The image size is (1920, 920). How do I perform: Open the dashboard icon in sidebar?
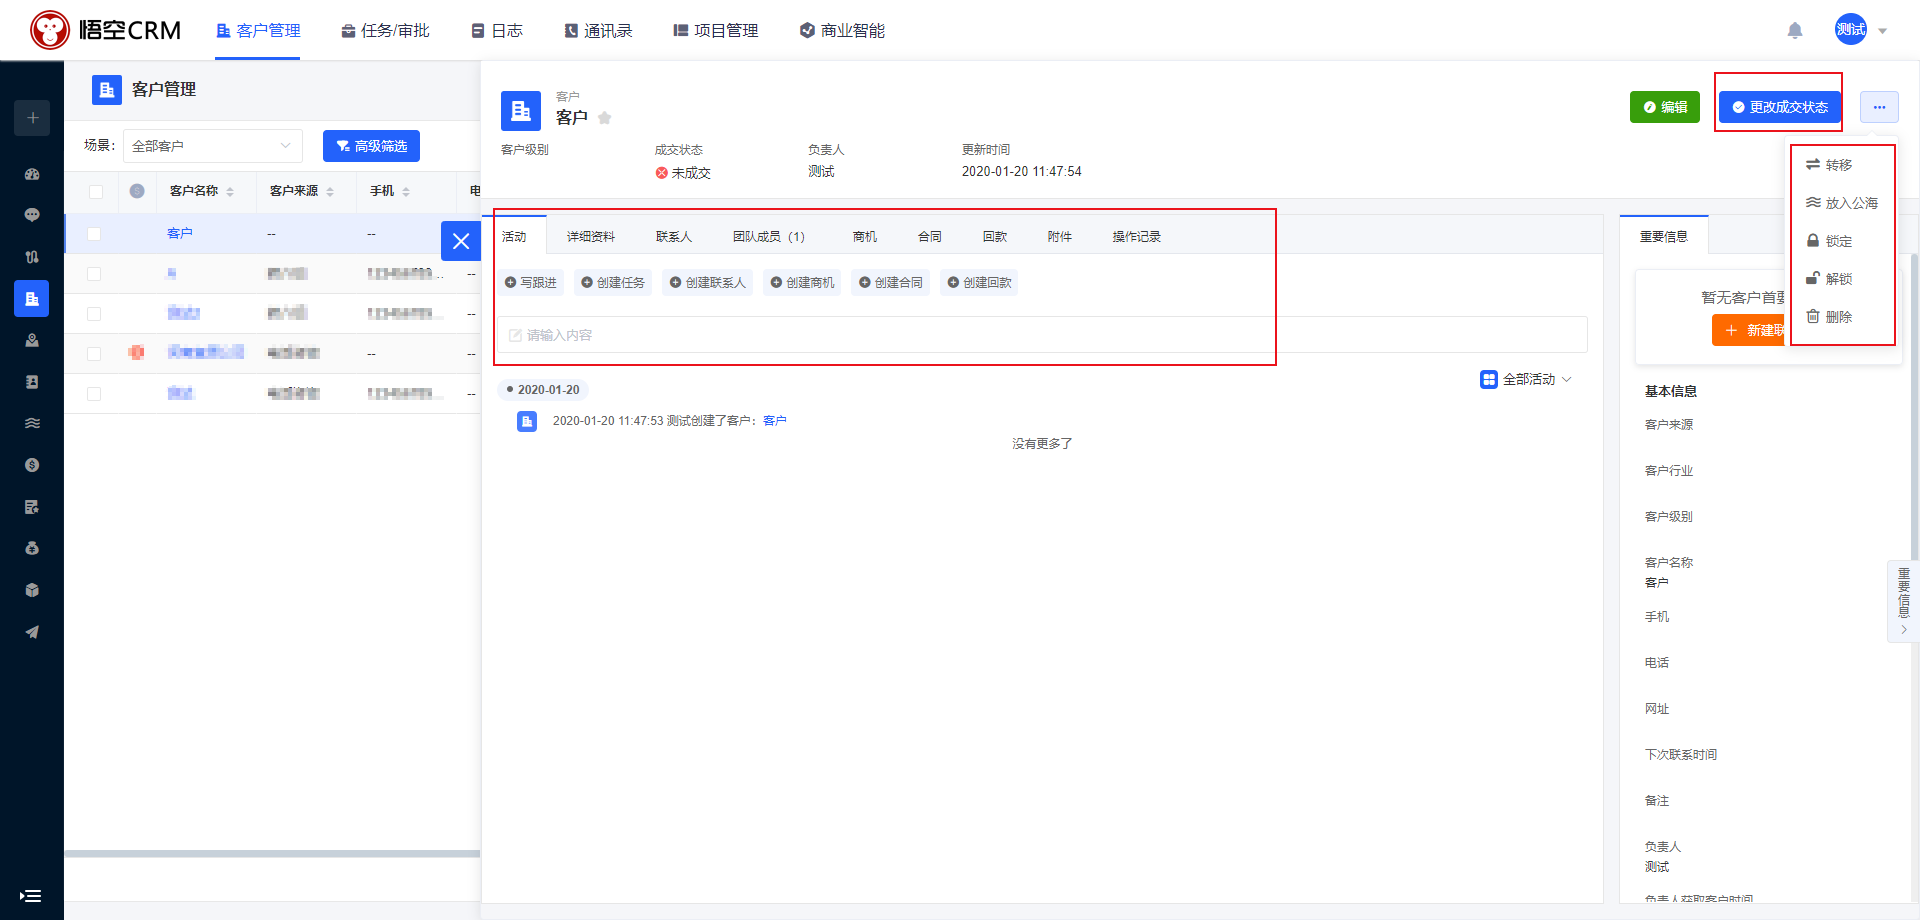[32, 174]
